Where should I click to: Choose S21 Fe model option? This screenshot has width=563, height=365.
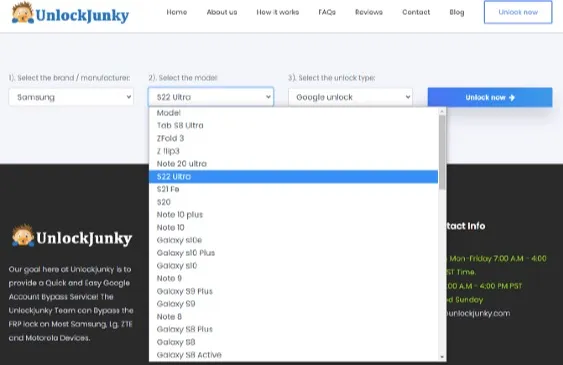tap(293, 189)
